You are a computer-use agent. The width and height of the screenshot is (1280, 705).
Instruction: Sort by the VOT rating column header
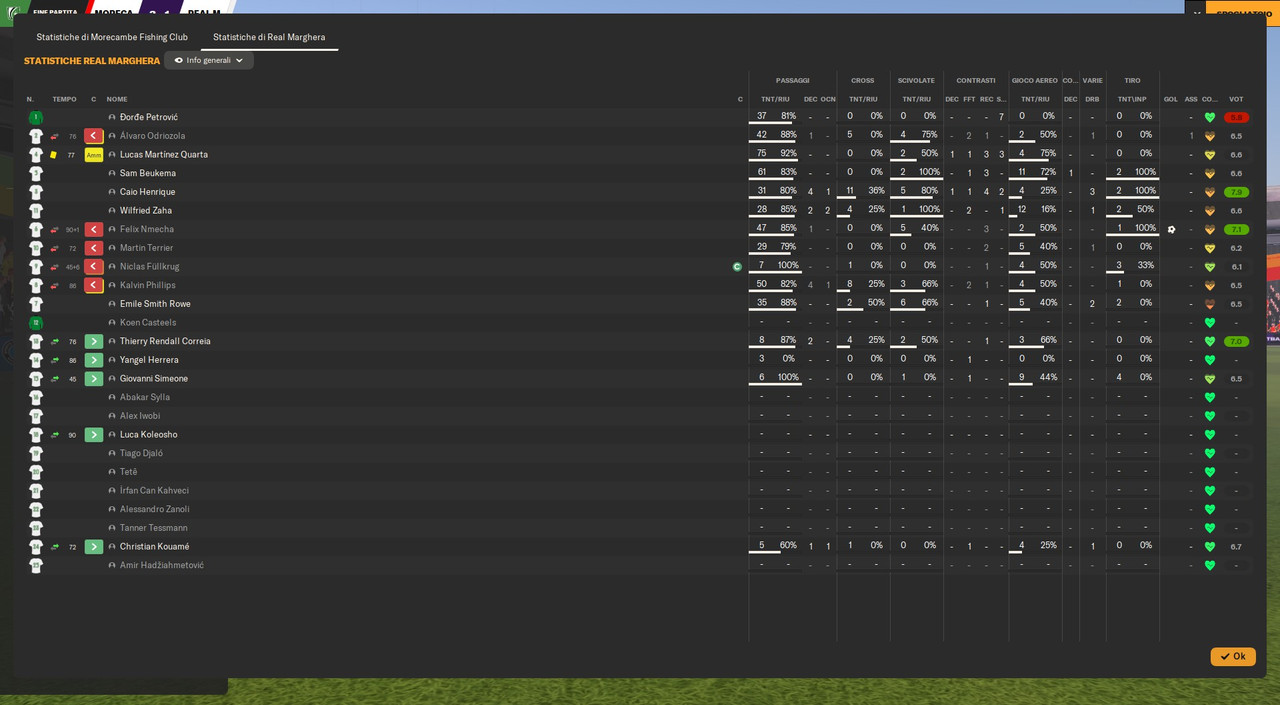1236,99
